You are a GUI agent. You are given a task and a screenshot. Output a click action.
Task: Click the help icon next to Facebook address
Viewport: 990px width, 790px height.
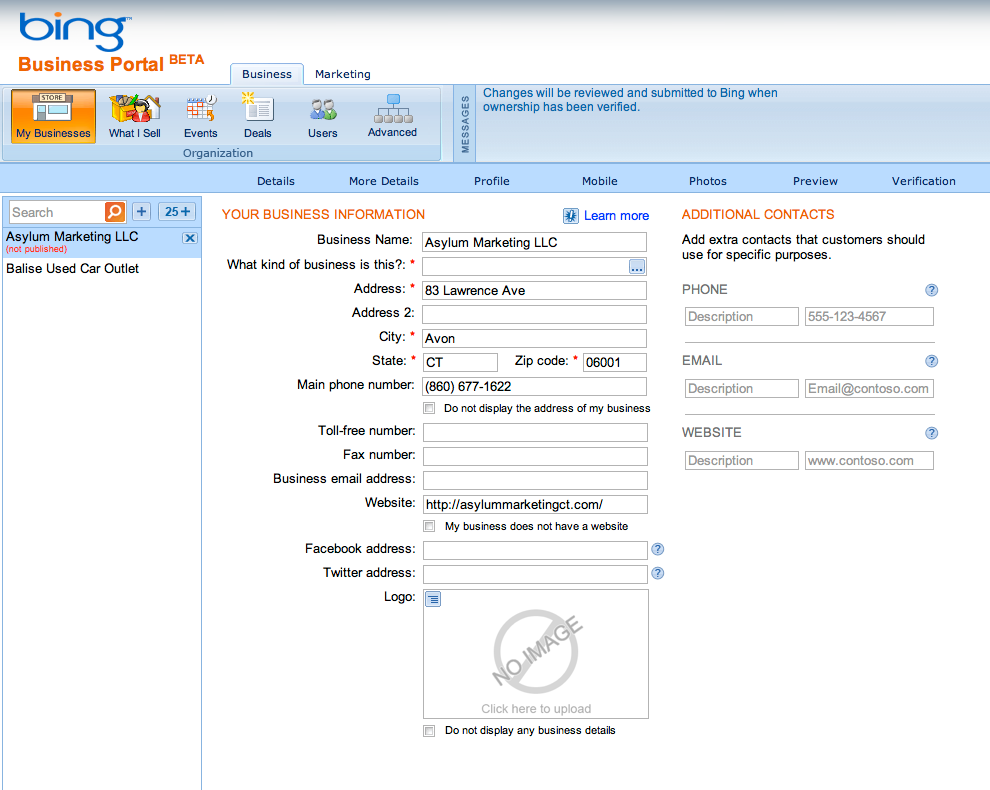(657, 549)
